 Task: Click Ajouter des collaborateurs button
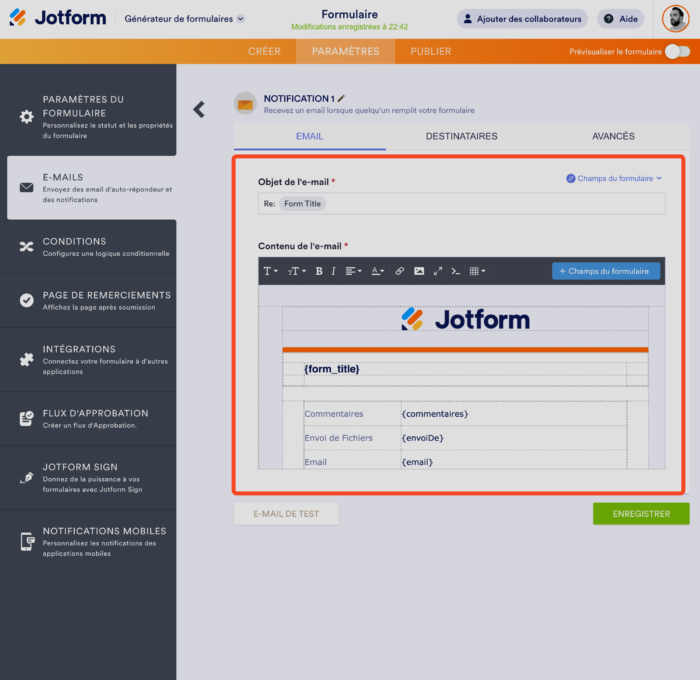(x=522, y=19)
